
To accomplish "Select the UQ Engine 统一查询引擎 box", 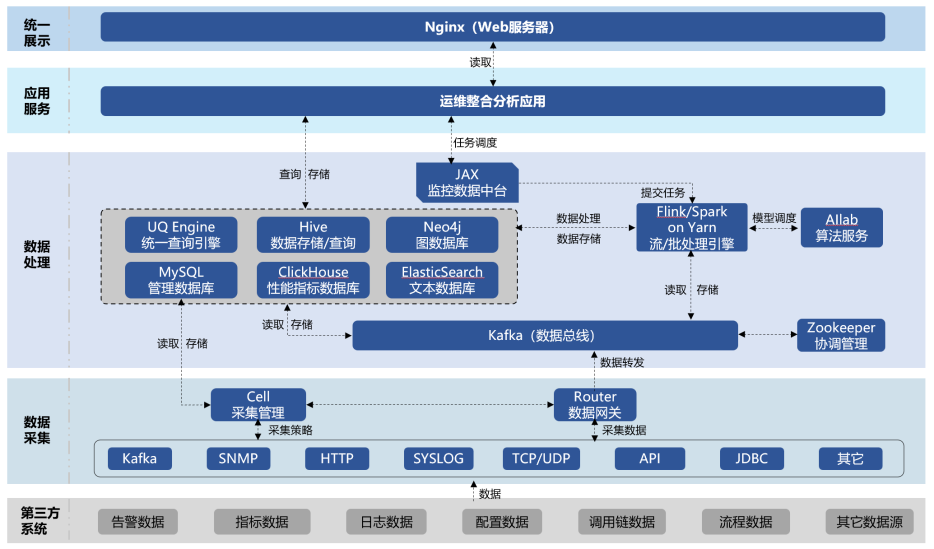I will click(x=181, y=235).
